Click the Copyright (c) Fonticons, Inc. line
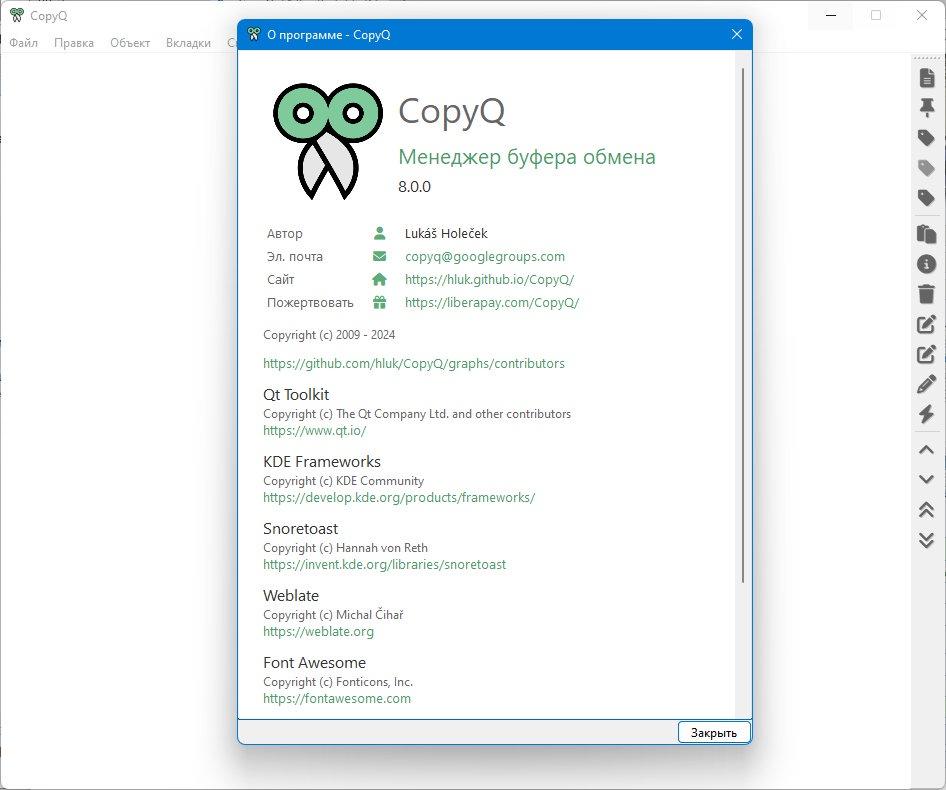 pos(338,682)
